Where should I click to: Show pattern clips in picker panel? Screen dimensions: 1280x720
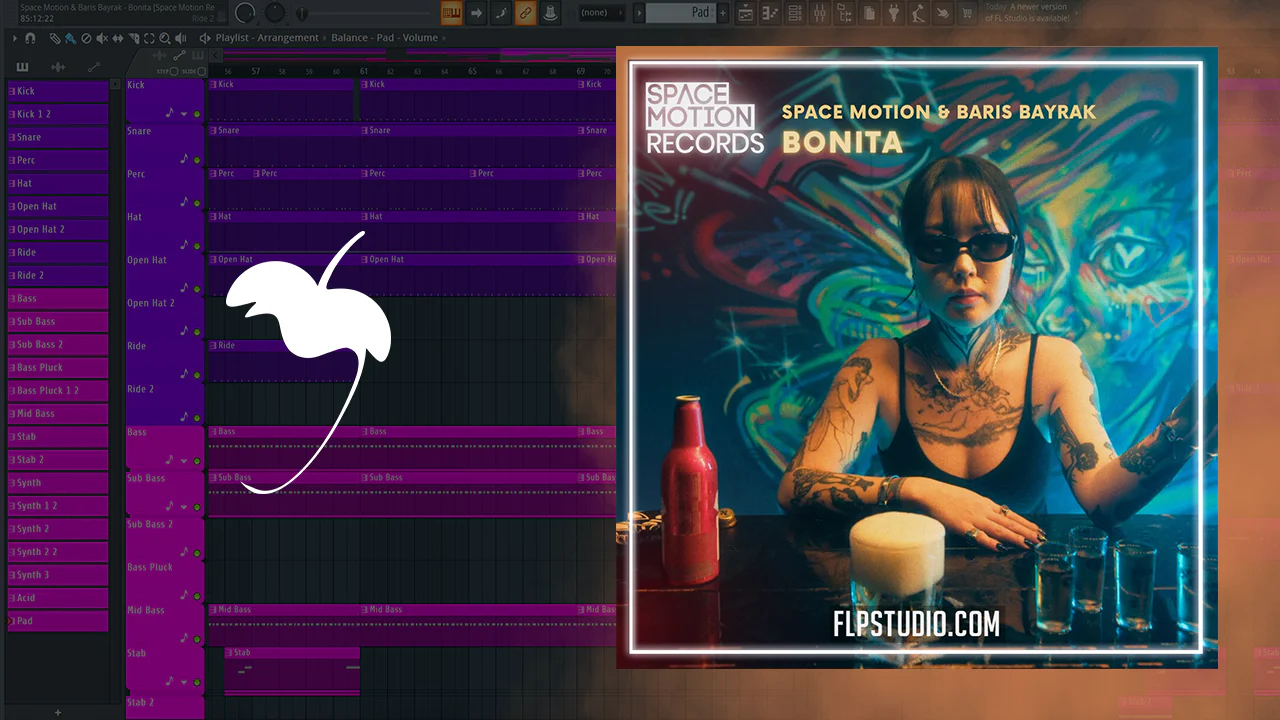[22, 67]
